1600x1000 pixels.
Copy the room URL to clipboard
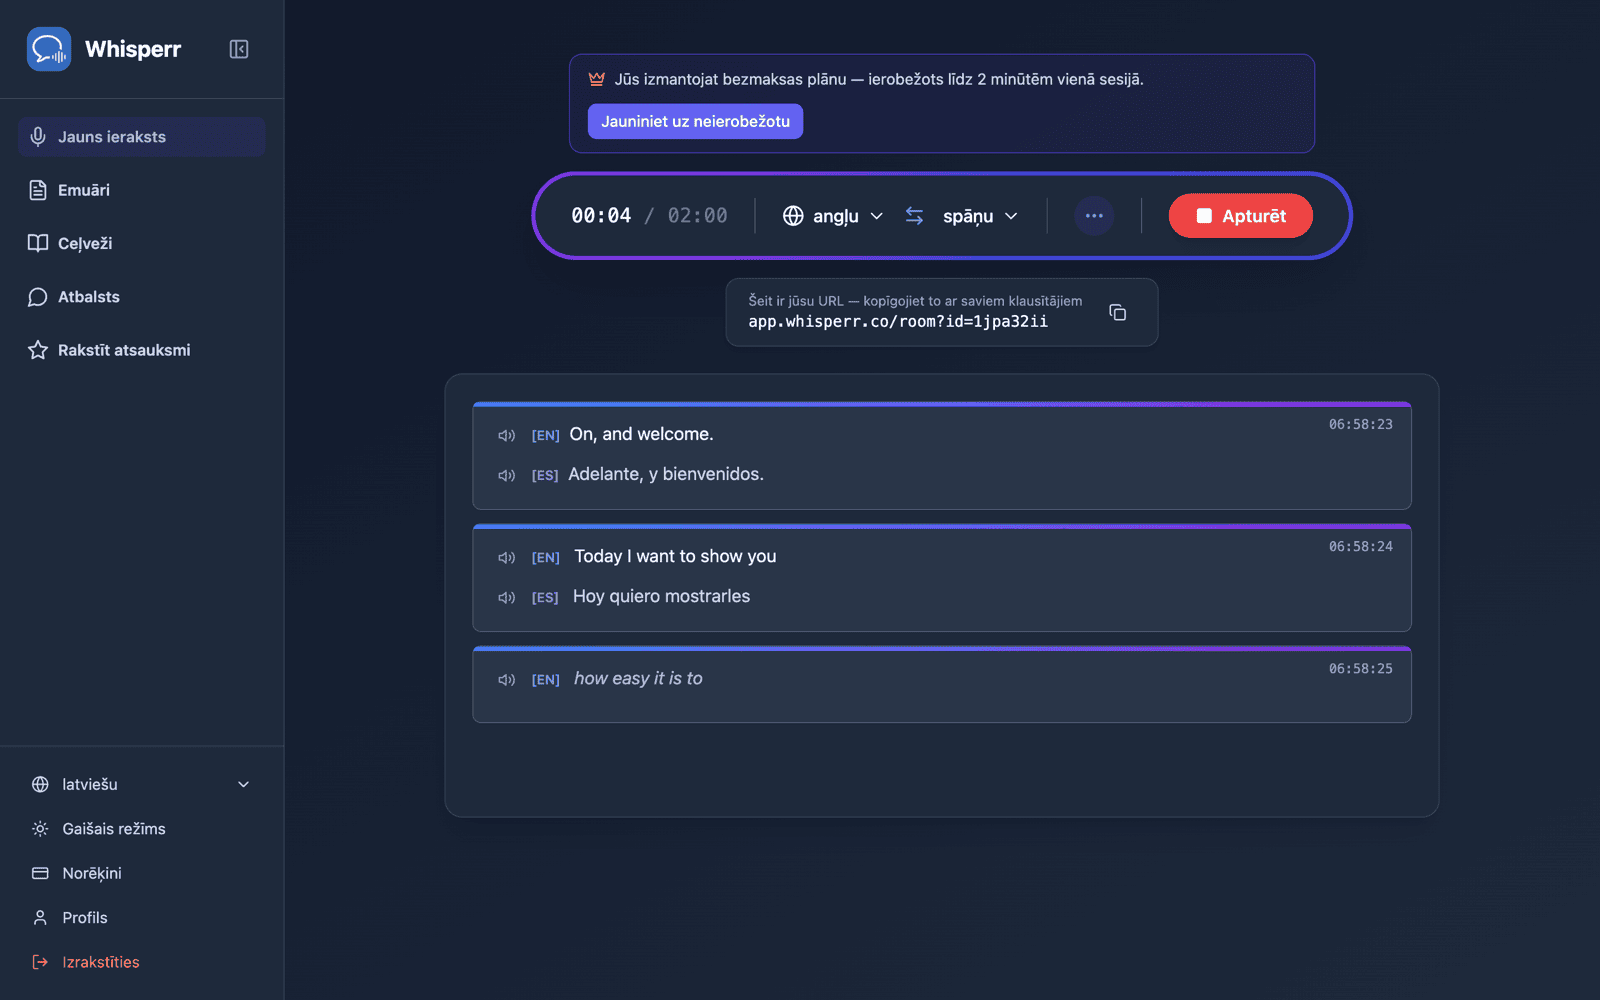point(1118,313)
